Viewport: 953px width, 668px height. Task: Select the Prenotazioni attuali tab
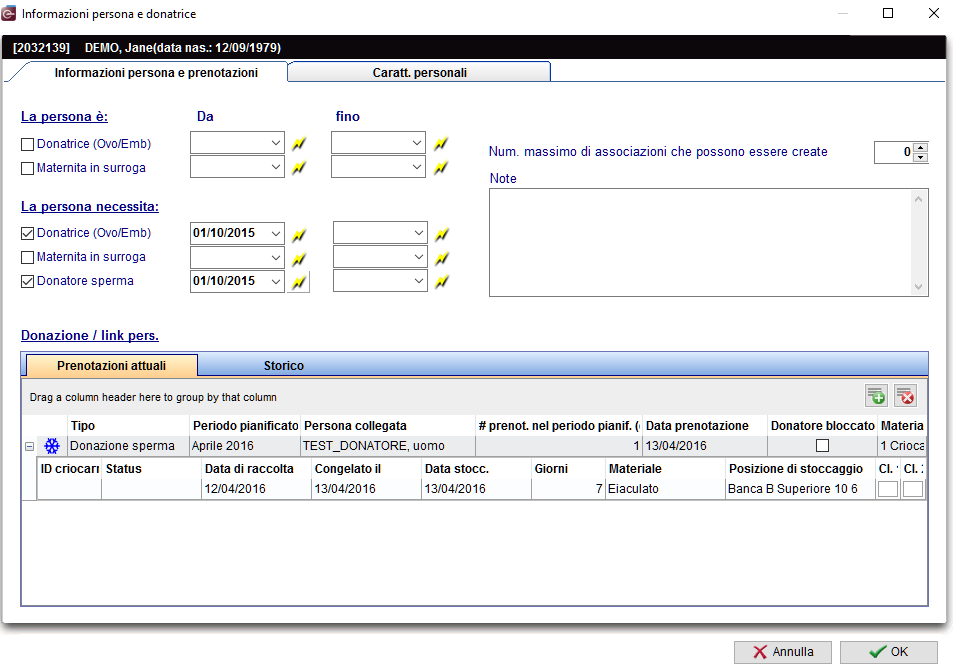(111, 365)
